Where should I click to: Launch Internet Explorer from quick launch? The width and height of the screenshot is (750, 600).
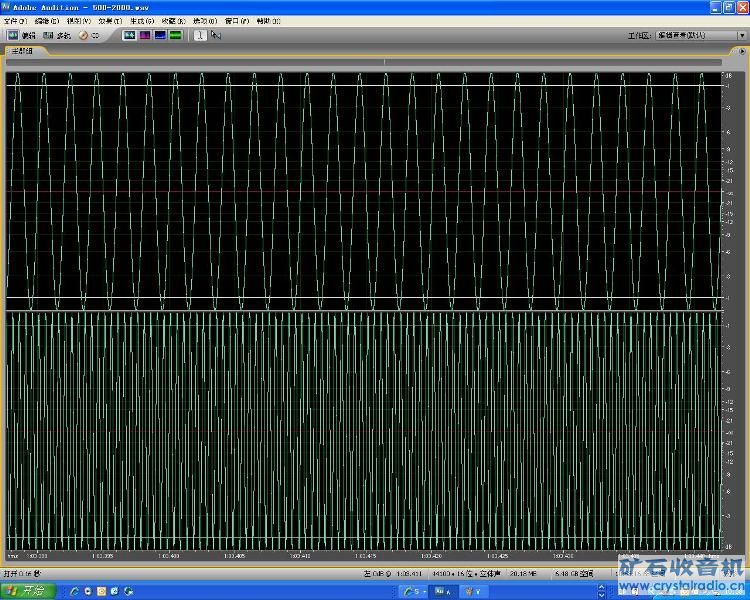point(74,591)
